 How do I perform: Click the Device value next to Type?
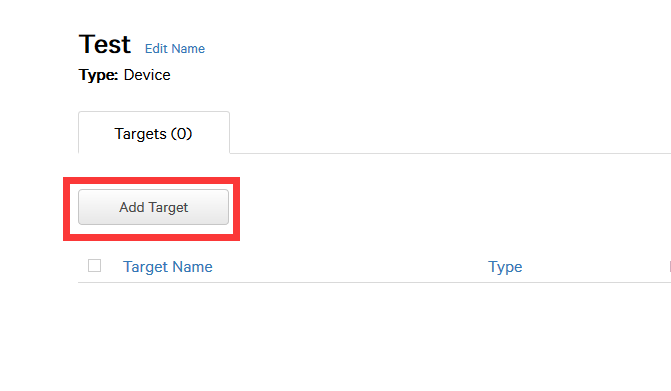[147, 75]
